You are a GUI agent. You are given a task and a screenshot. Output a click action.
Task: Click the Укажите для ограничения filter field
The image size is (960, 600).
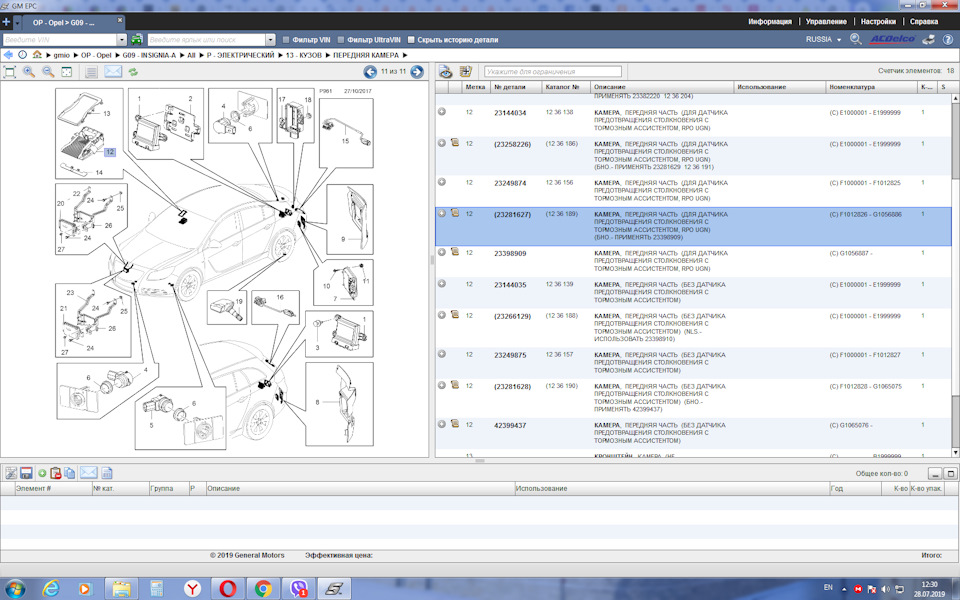point(552,72)
